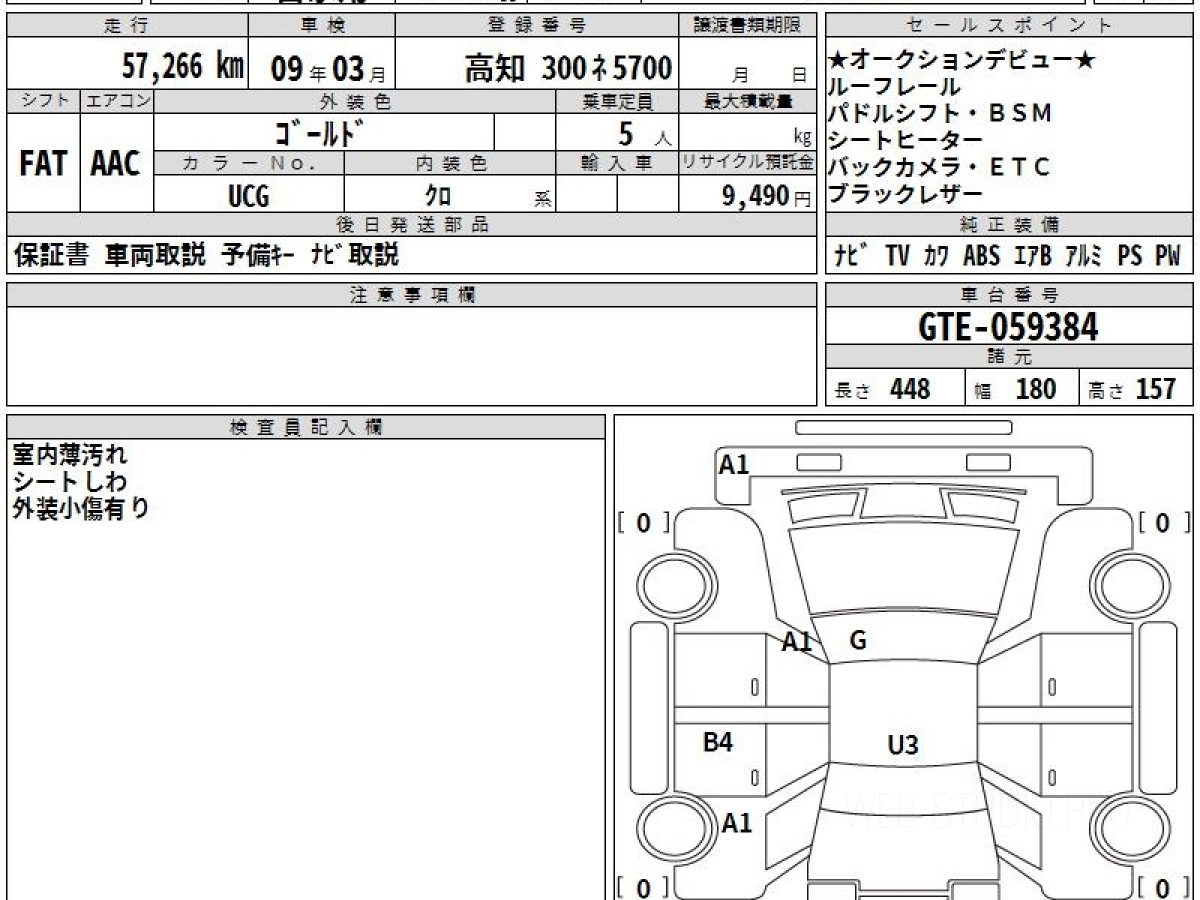This screenshot has height=900, width=1200.
Task: Click the mileage value 57,266 km
Action: (x=182, y=67)
